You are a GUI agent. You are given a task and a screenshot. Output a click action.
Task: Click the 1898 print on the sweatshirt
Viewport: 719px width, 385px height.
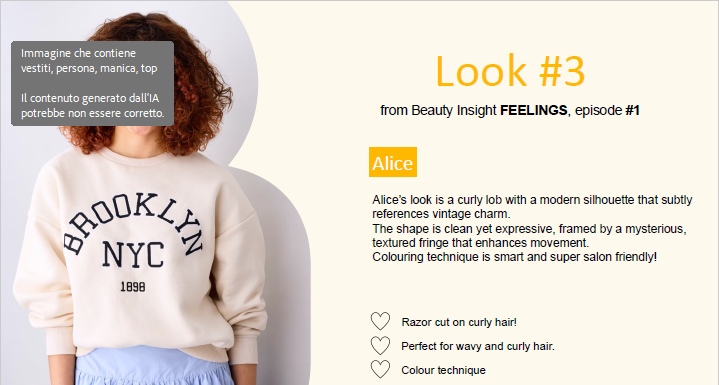coord(133,287)
